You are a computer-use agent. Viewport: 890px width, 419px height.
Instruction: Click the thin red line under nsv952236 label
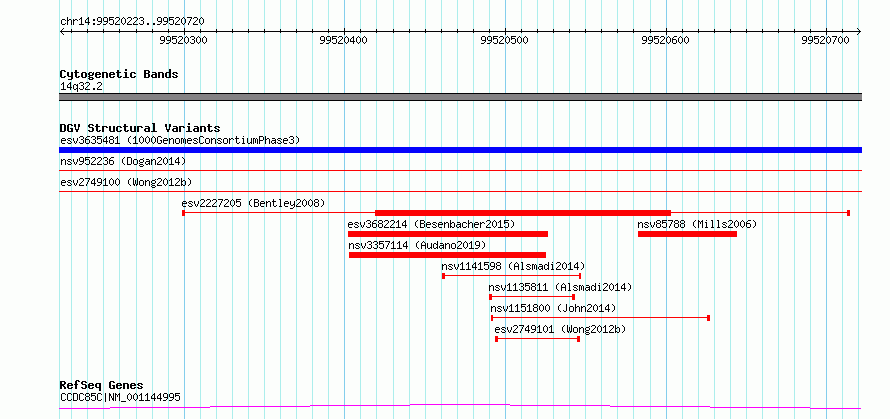(460, 170)
